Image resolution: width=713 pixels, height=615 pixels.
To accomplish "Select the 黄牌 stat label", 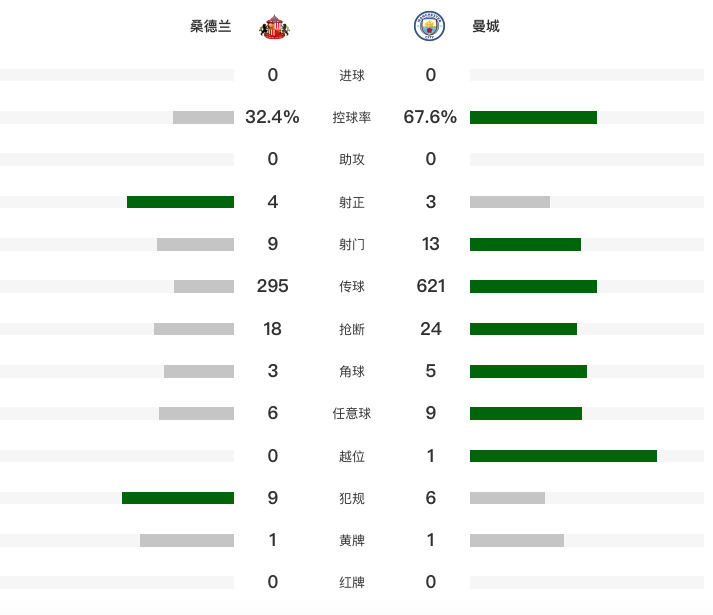I will pos(352,540).
